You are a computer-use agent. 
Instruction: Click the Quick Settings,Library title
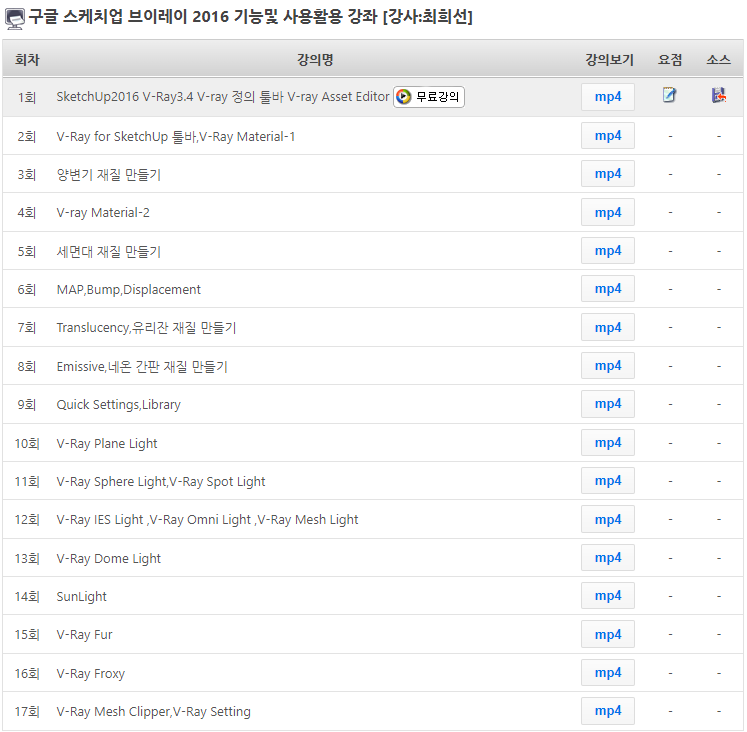[119, 405]
